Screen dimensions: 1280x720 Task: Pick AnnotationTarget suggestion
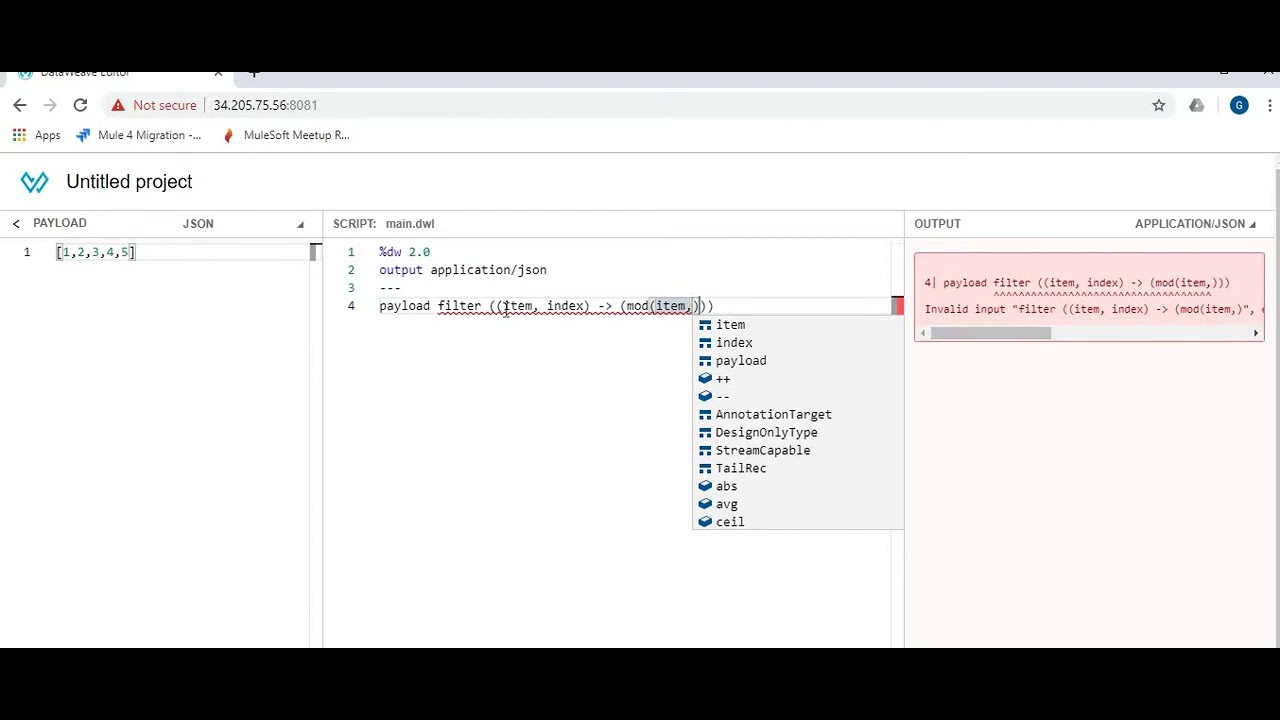click(x=797, y=415)
